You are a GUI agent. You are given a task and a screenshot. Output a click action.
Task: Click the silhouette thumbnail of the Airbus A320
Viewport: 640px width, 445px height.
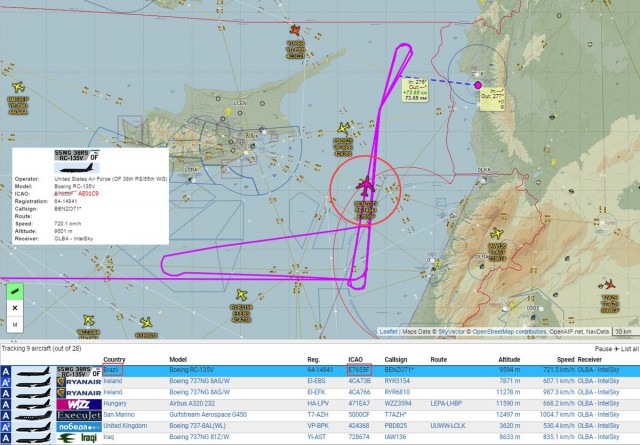coord(33,405)
